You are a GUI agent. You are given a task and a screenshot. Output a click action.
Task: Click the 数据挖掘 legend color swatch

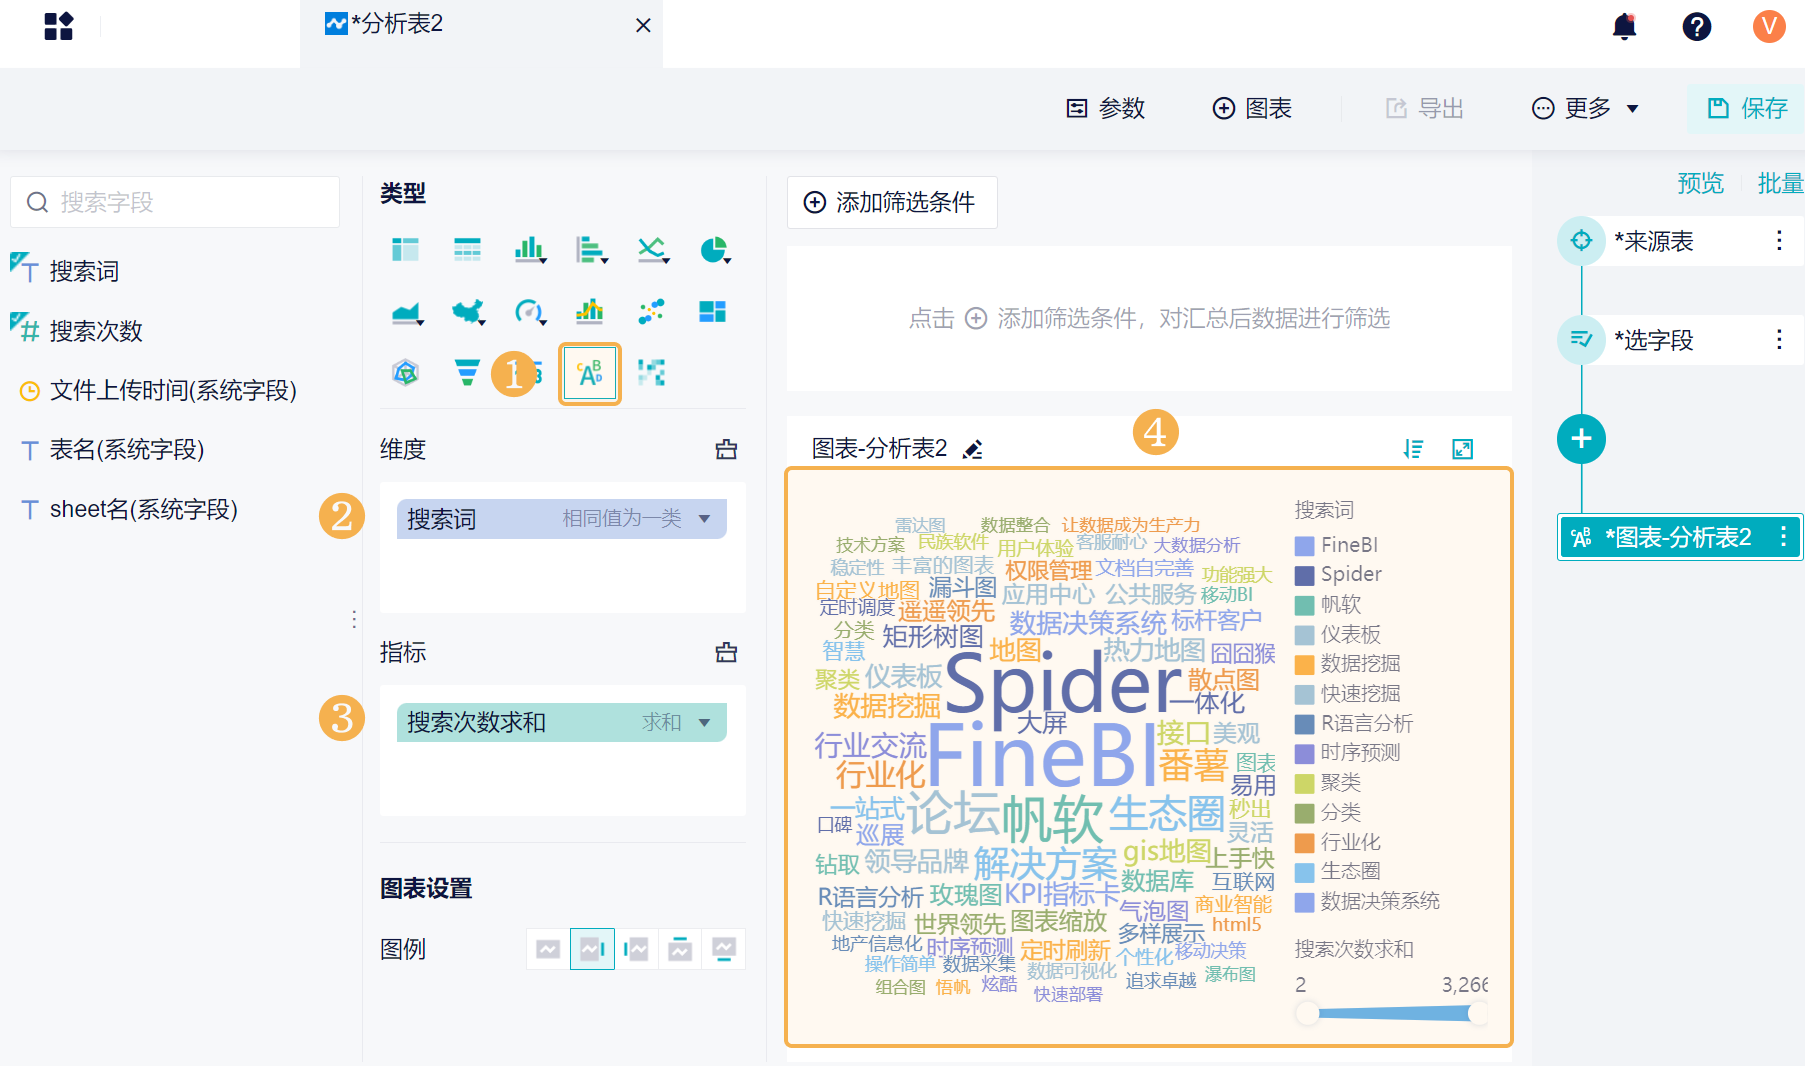1304,665
